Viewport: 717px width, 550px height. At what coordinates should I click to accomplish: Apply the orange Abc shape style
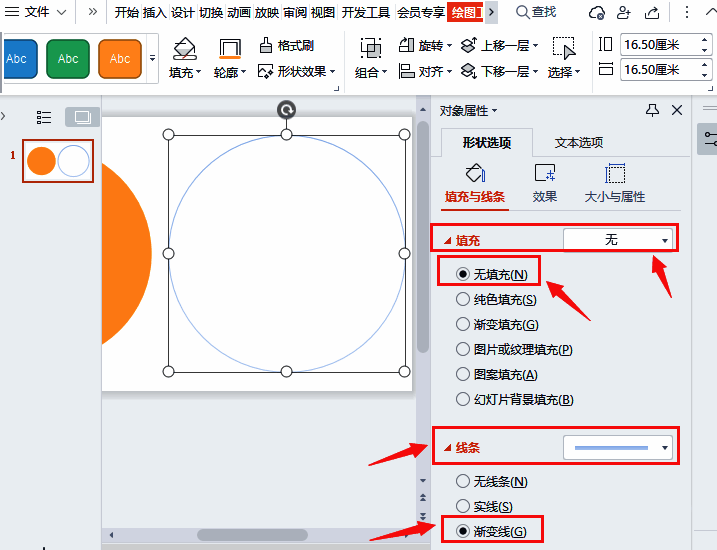tap(120, 59)
